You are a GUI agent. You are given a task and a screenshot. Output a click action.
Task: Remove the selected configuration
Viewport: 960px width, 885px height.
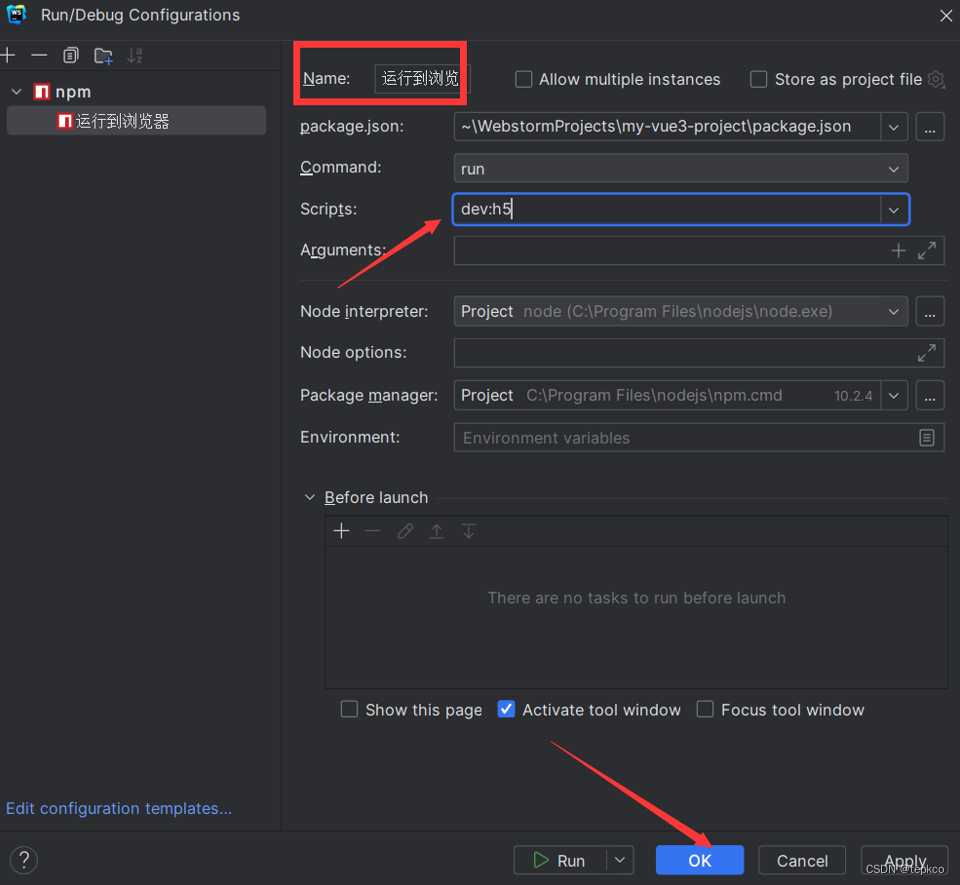coord(39,56)
